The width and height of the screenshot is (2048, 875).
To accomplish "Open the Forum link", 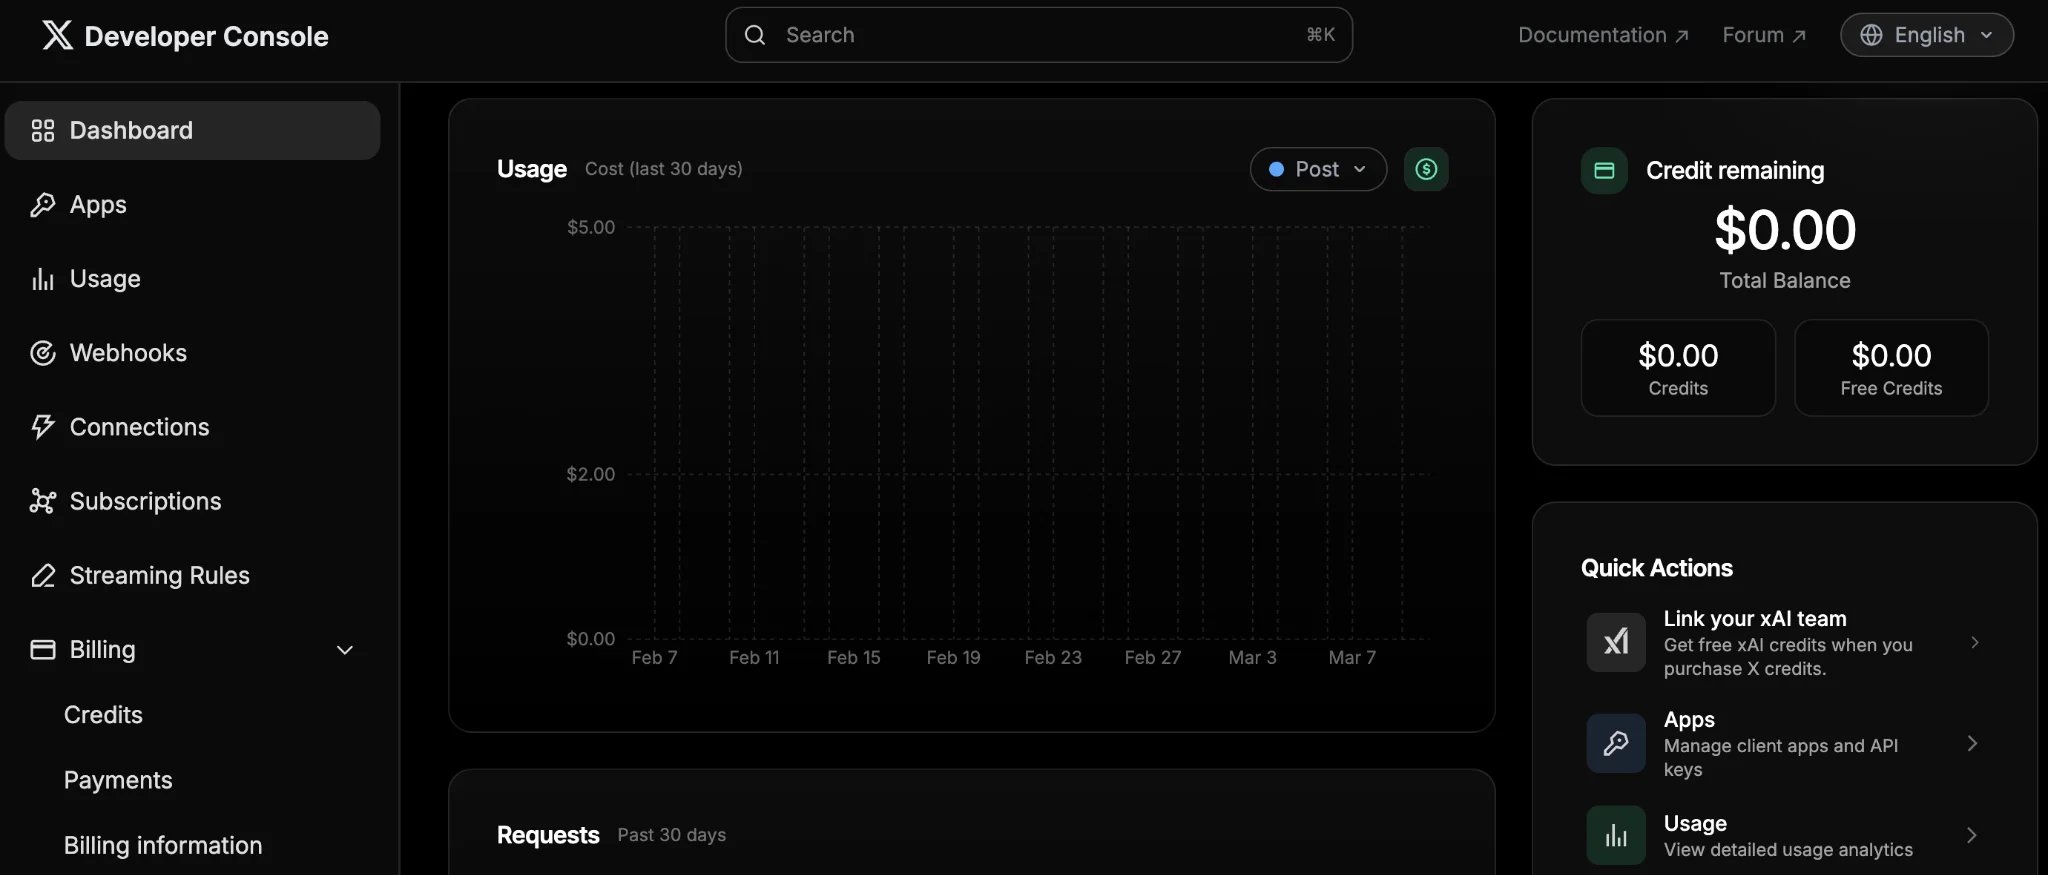I will (x=1764, y=35).
